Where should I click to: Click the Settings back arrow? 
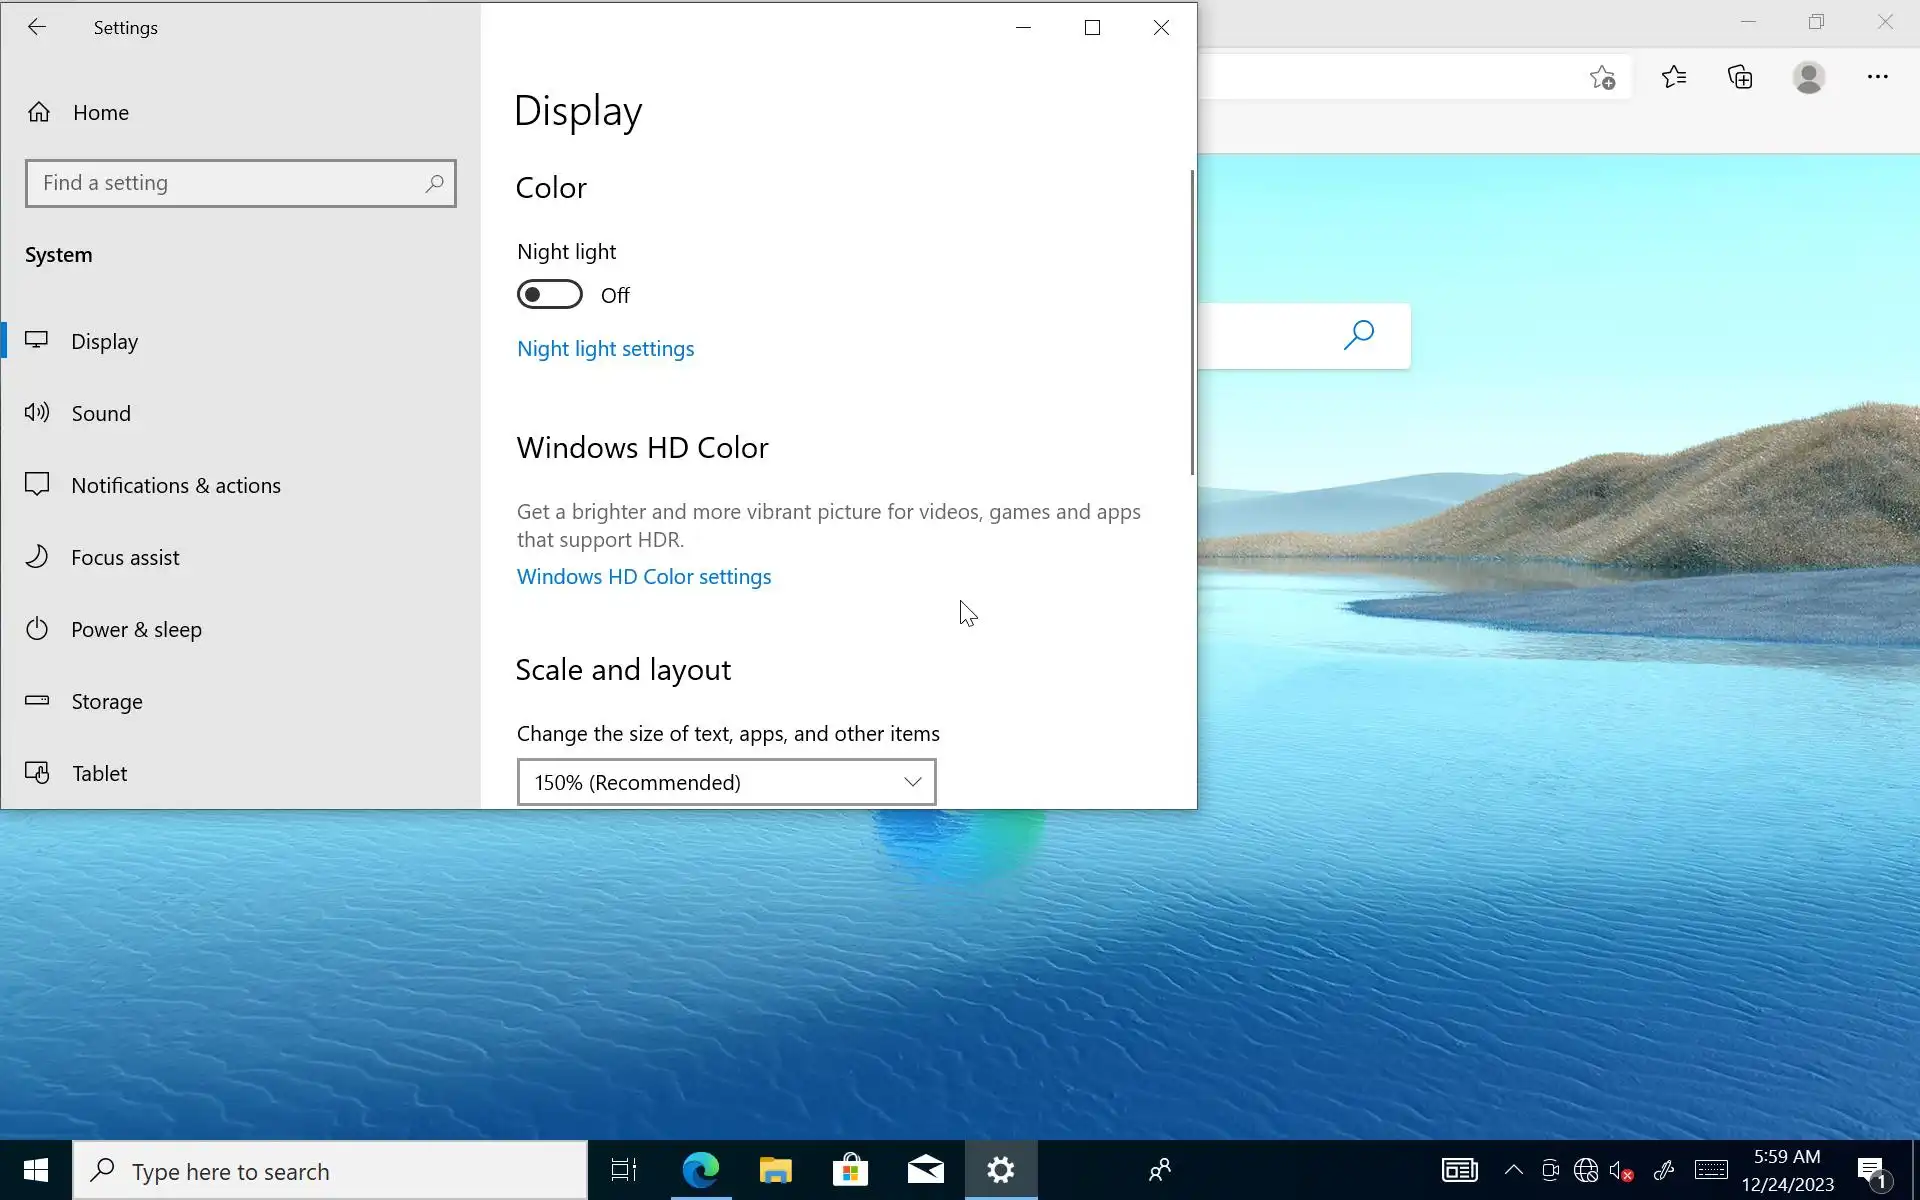coord(37,27)
